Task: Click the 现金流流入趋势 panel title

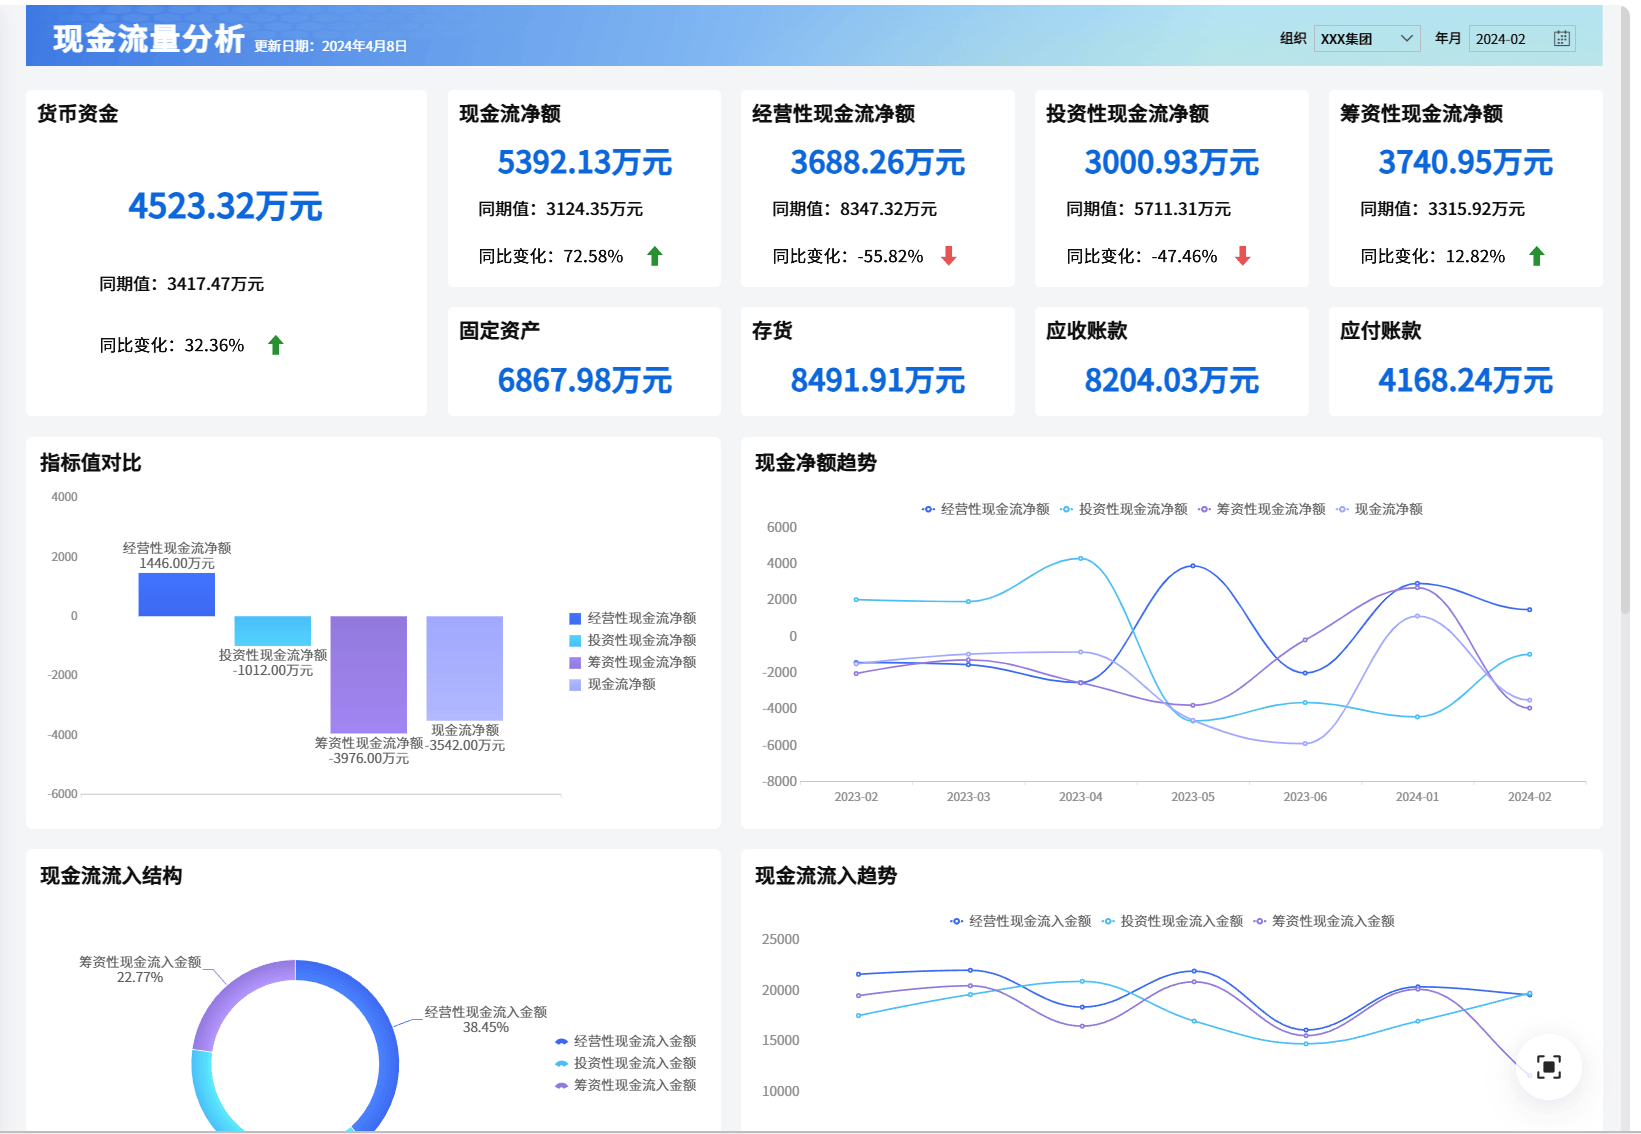Action: click(826, 876)
